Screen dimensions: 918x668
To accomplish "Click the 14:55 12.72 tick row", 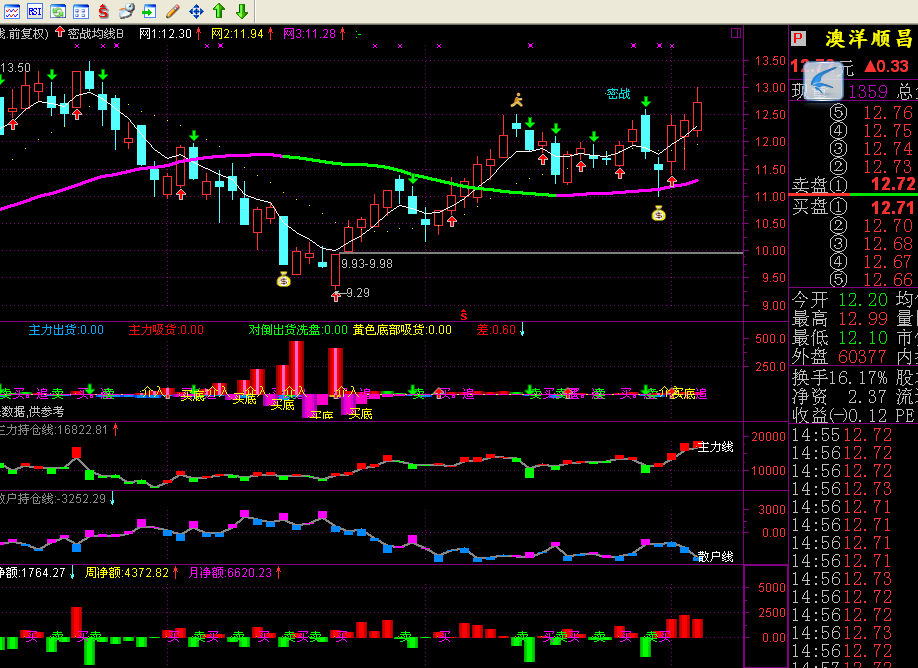I will tap(842, 435).
